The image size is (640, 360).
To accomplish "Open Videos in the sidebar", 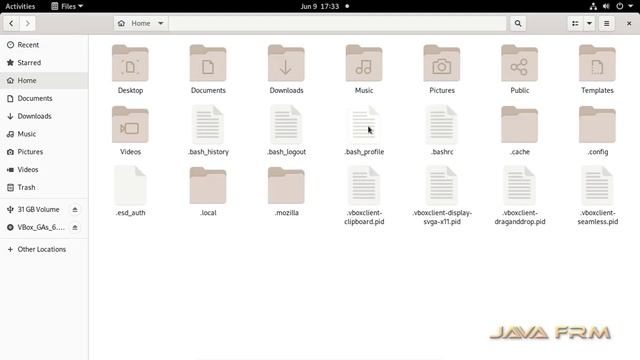I will coord(44,169).
